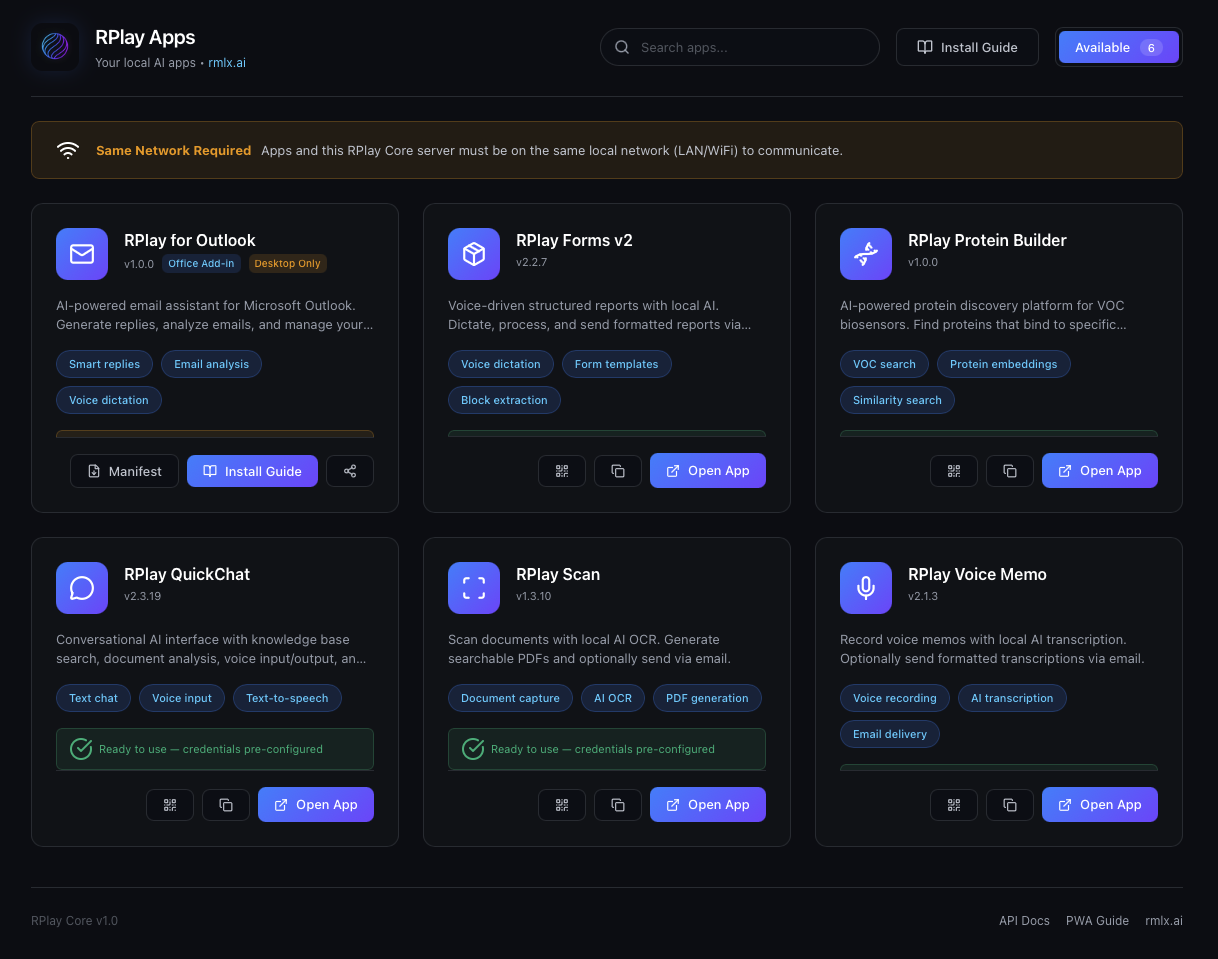Image resolution: width=1218 pixels, height=959 pixels.
Task: Visit rmlx.ai link in header subtitle
Action: pyautogui.click(x=227, y=62)
